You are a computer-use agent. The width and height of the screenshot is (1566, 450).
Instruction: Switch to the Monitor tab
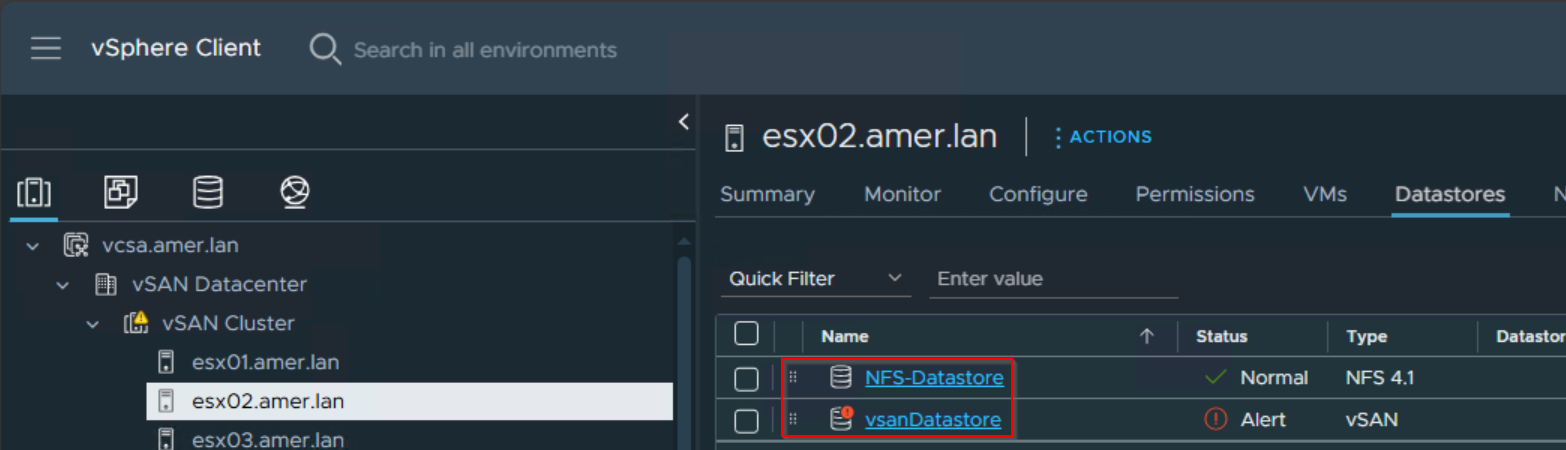(902, 194)
